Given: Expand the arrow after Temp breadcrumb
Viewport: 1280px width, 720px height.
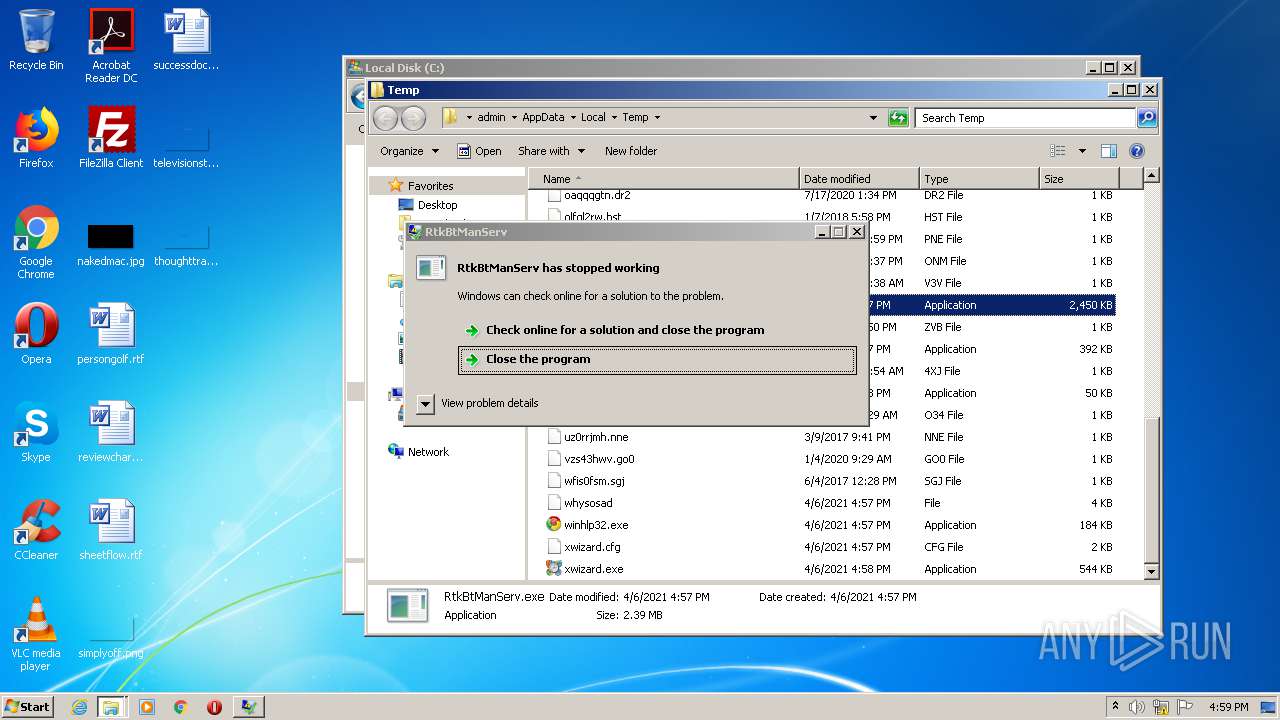Looking at the screenshot, I should click(x=656, y=117).
